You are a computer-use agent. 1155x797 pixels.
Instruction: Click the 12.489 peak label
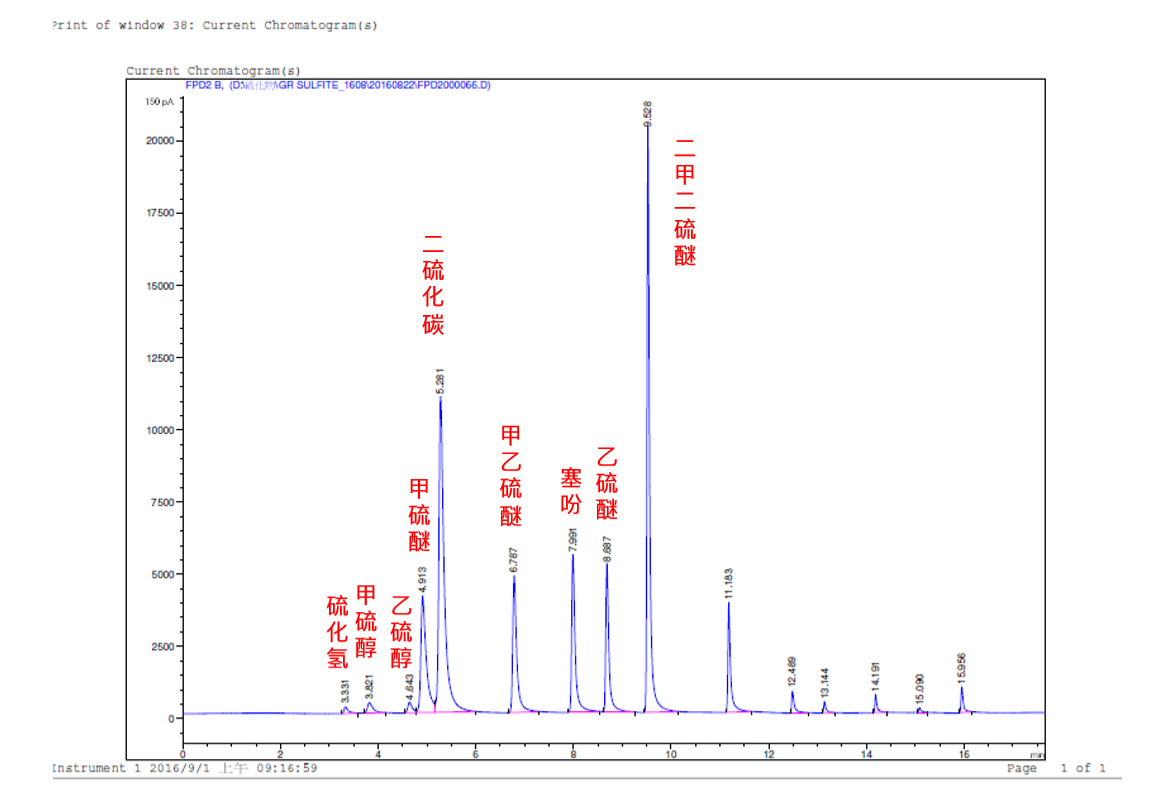(792, 672)
